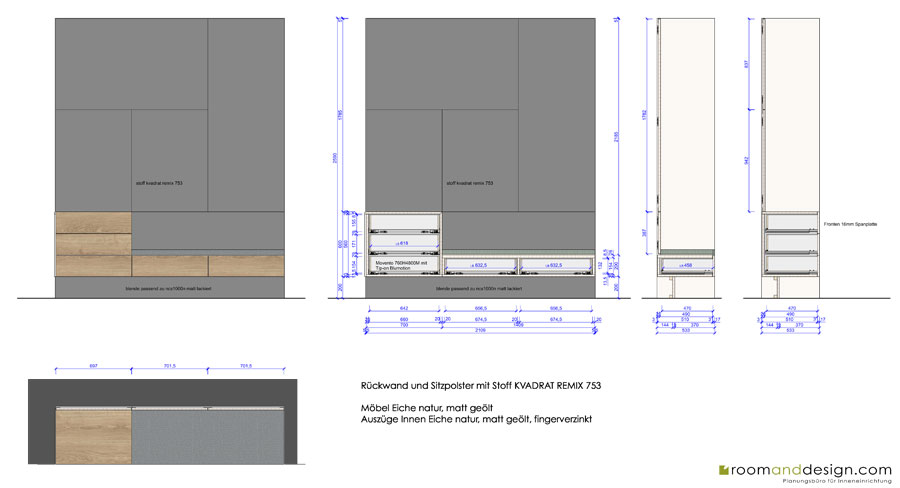Click the Rückwand und Sitzpolster description line
Screen dimensions: 900x488
(x=481, y=386)
